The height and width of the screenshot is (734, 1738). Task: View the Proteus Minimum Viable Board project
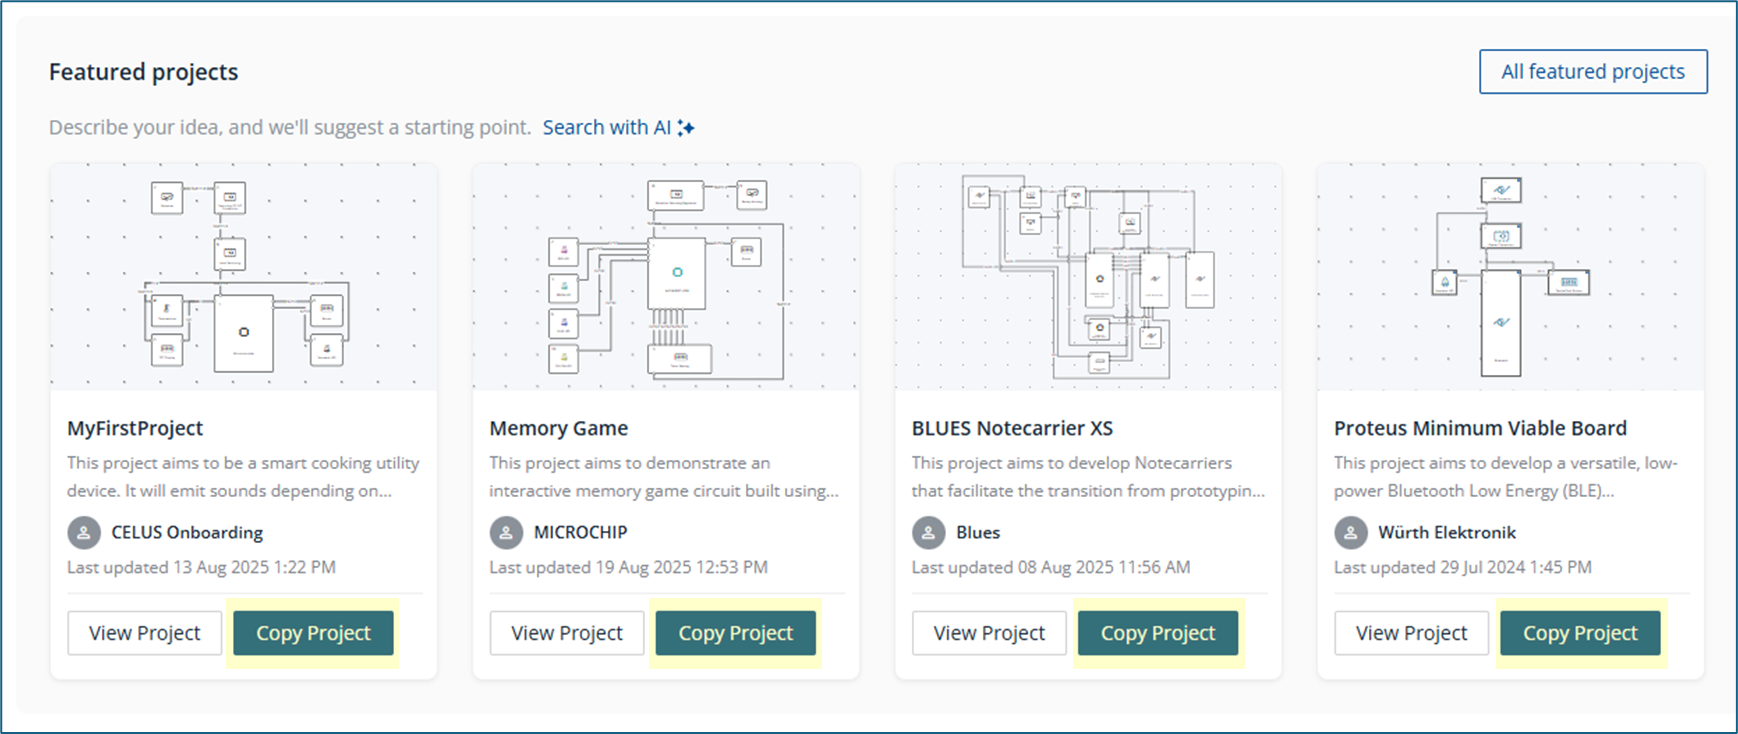click(1411, 633)
